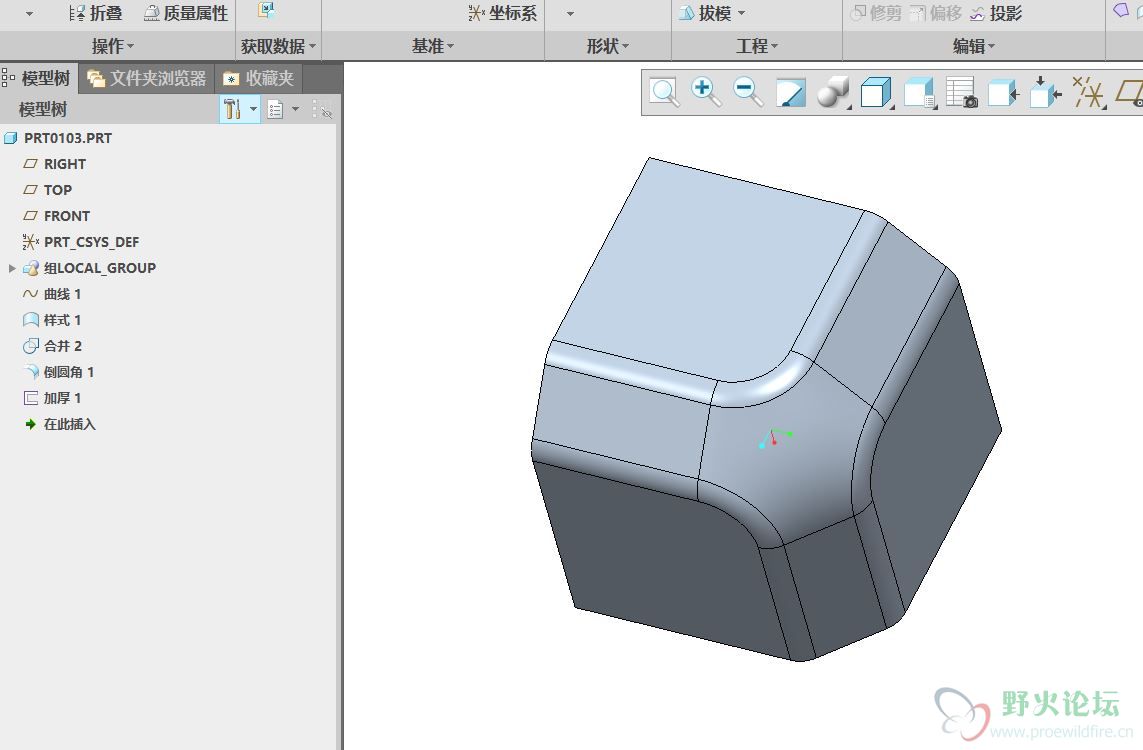Expand the 操作 ribbon group
This screenshot has height=750, width=1143.
tap(113, 46)
